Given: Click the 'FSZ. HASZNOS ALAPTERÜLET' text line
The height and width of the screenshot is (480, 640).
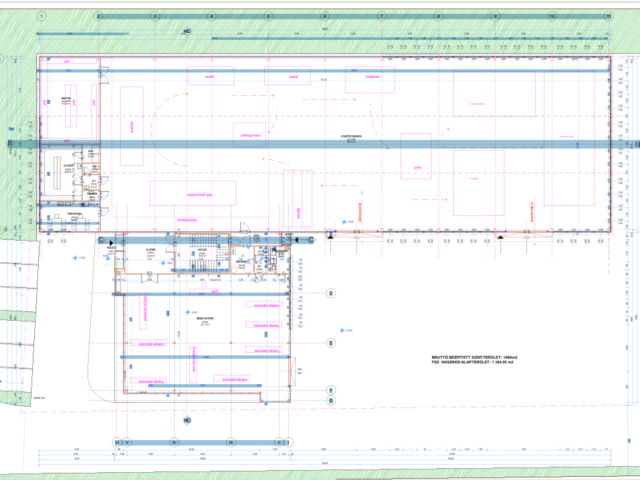Looking at the screenshot, I should point(474,362).
